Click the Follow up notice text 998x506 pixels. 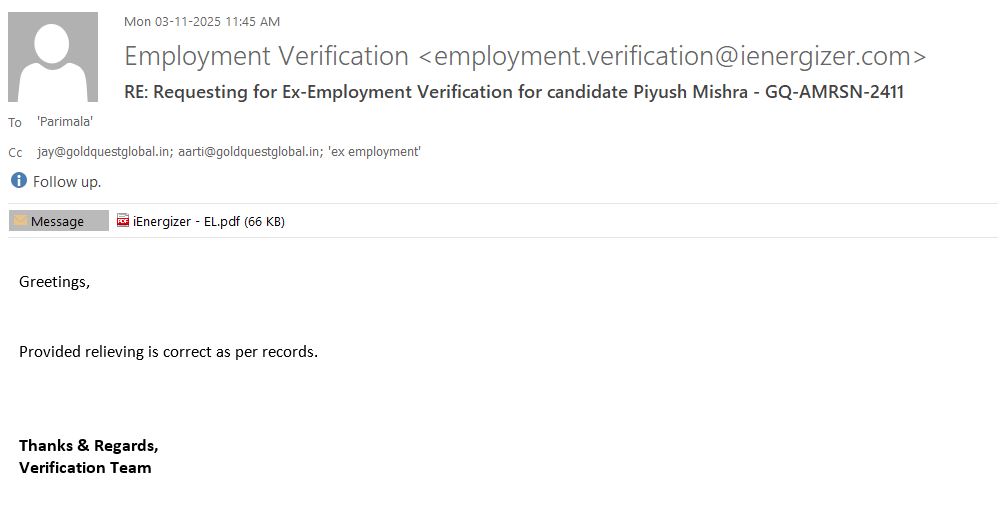[67, 182]
